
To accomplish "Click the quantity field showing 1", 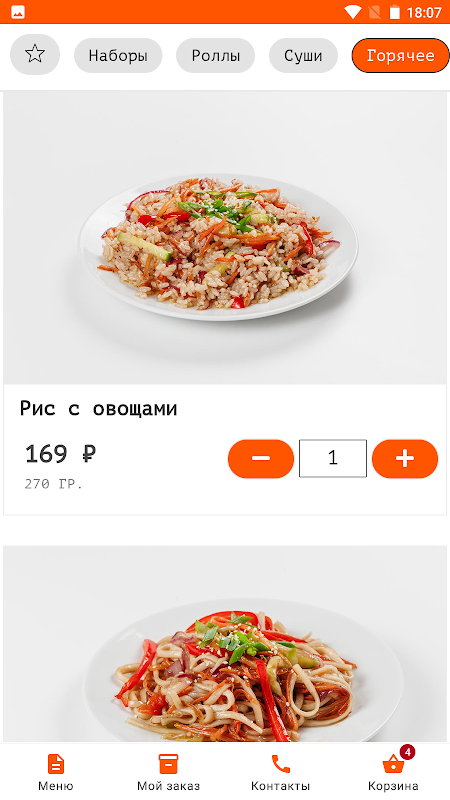I will [x=333, y=458].
